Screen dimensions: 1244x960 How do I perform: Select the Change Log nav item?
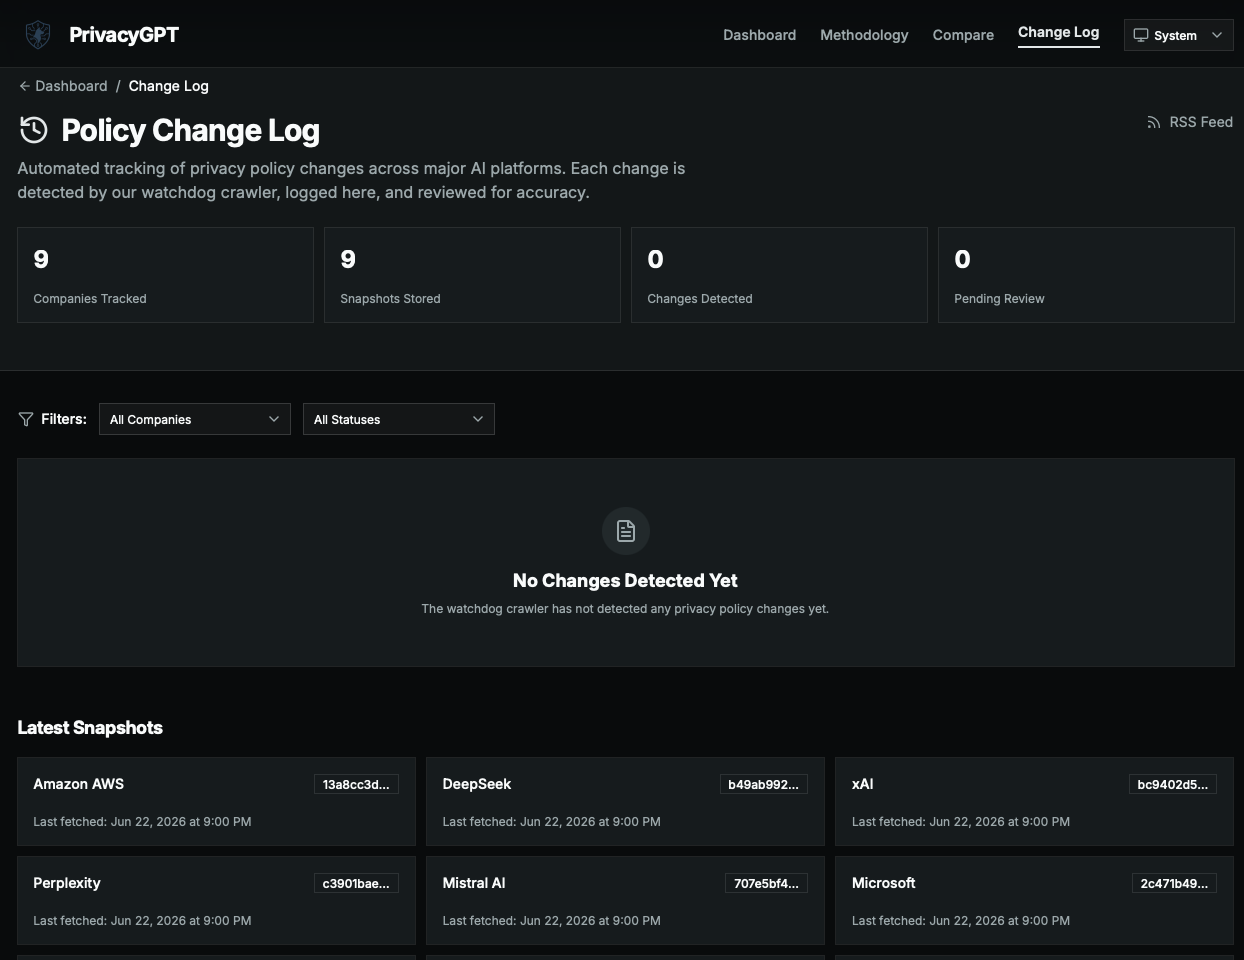click(x=1058, y=33)
